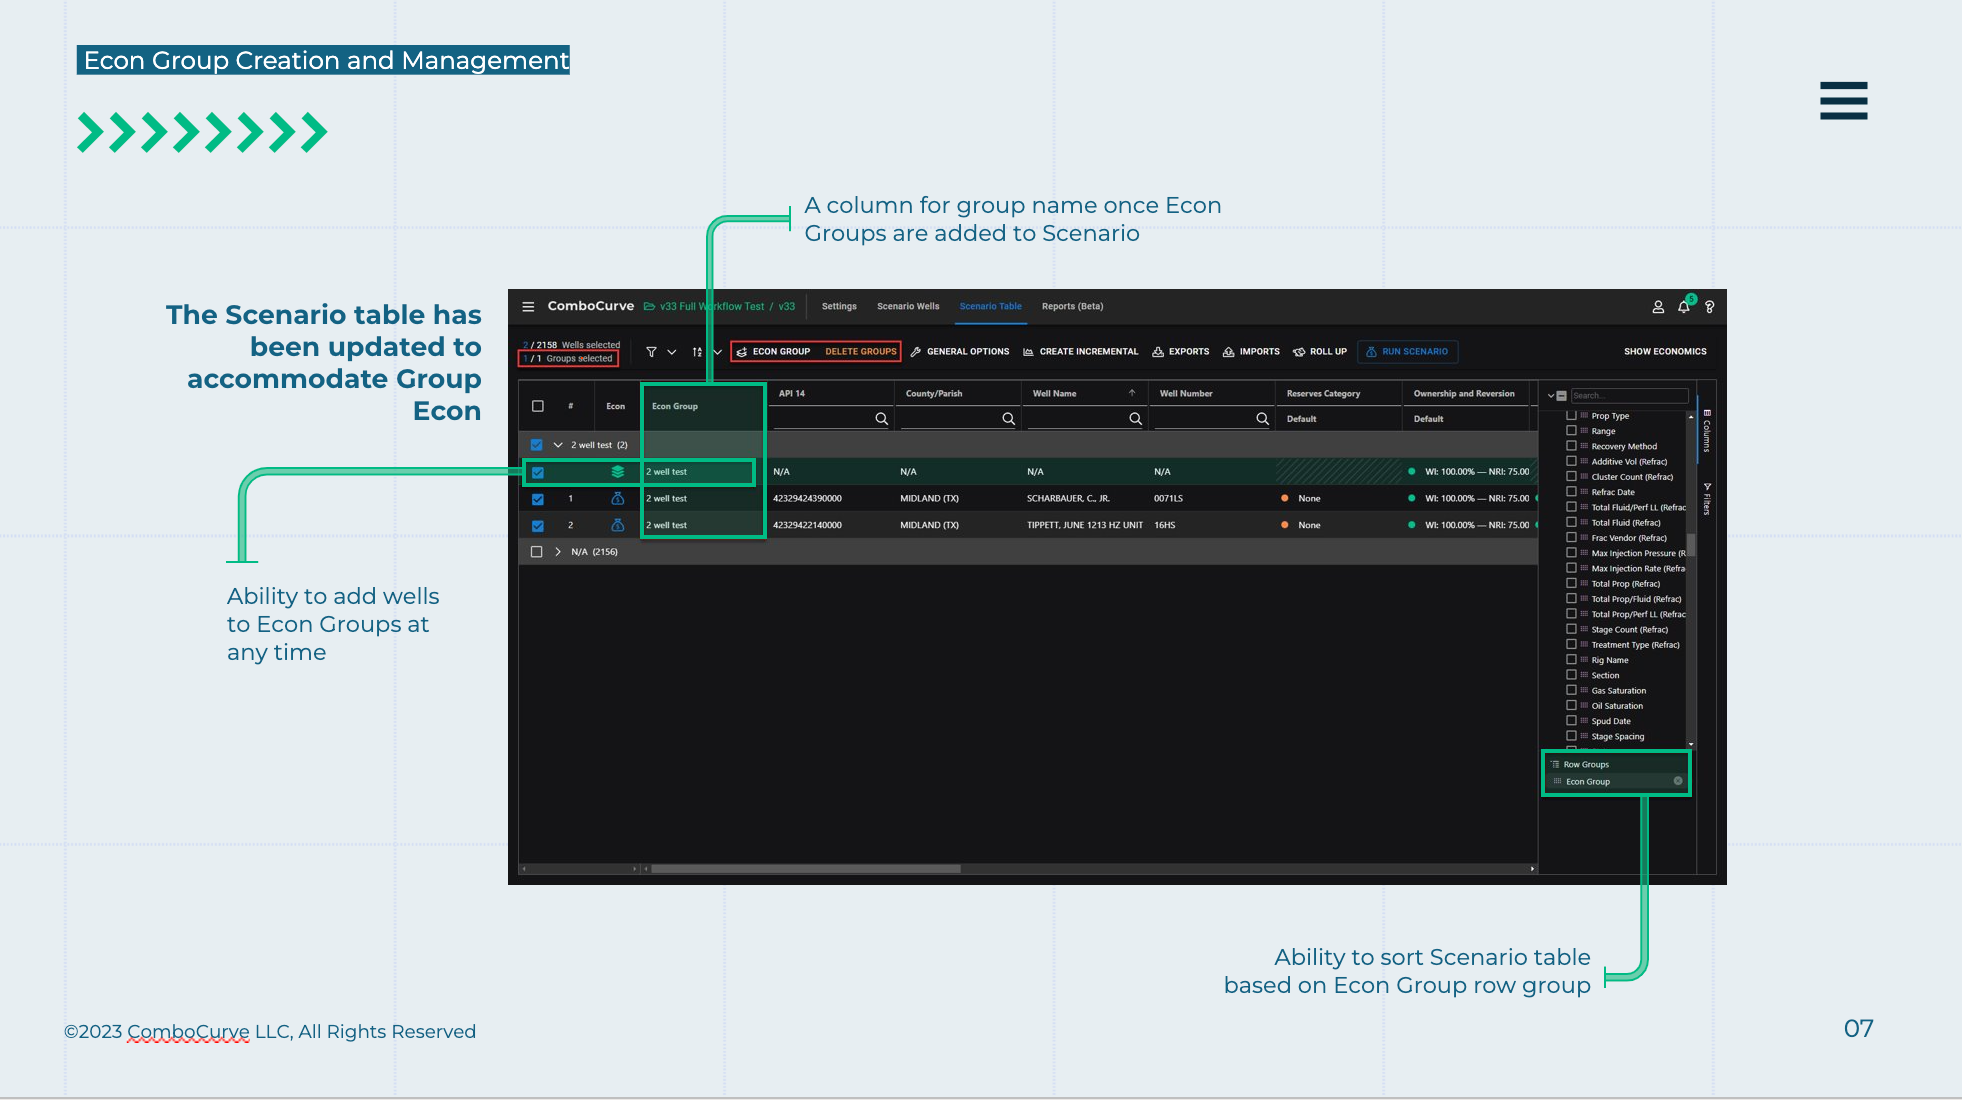This screenshot has height=1100, width=1962.
Task: Click the money bag econ icon for well 1
Action: pyautogui.click(x=617, y=499)
